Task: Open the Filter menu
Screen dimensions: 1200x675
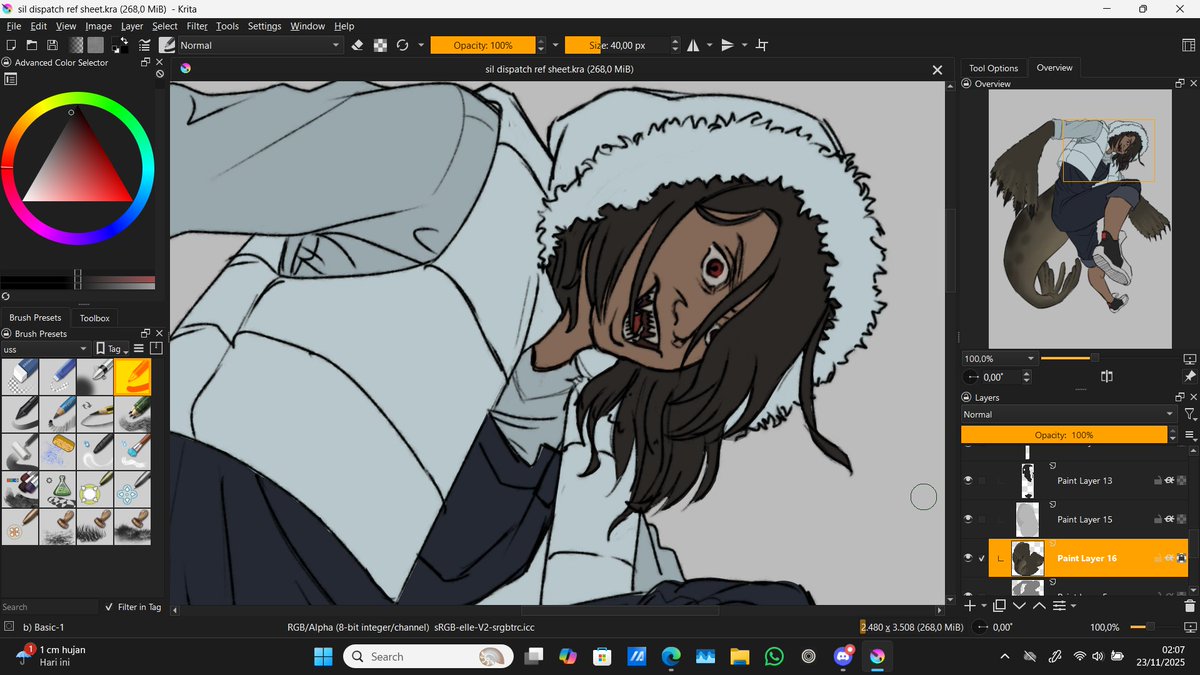Action: pyautogui.click(x=196, y=26)
